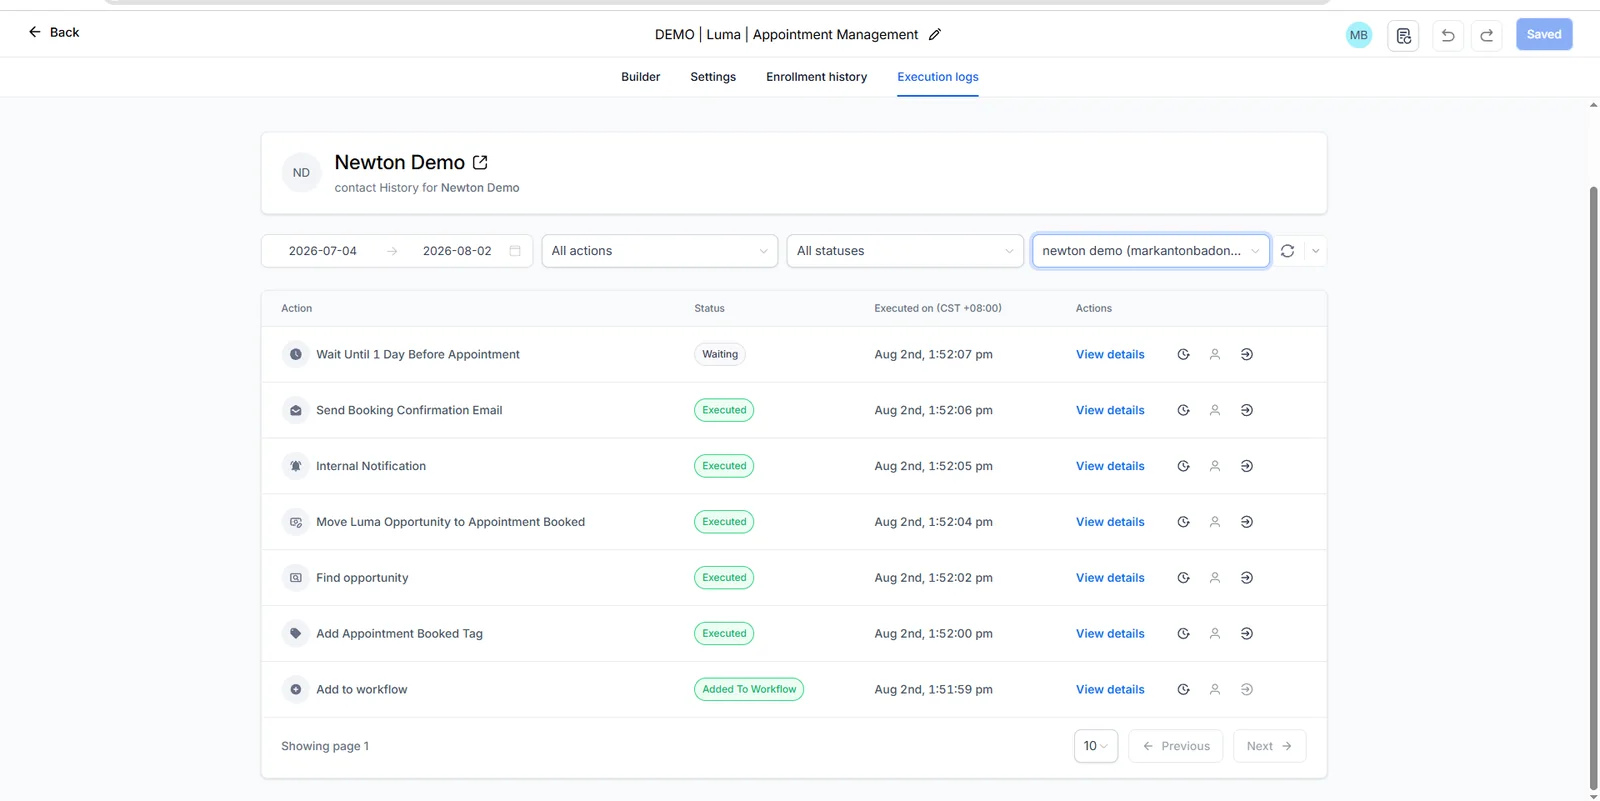Click circled arrow icon in Wait Until row

tap(1246, 355)
